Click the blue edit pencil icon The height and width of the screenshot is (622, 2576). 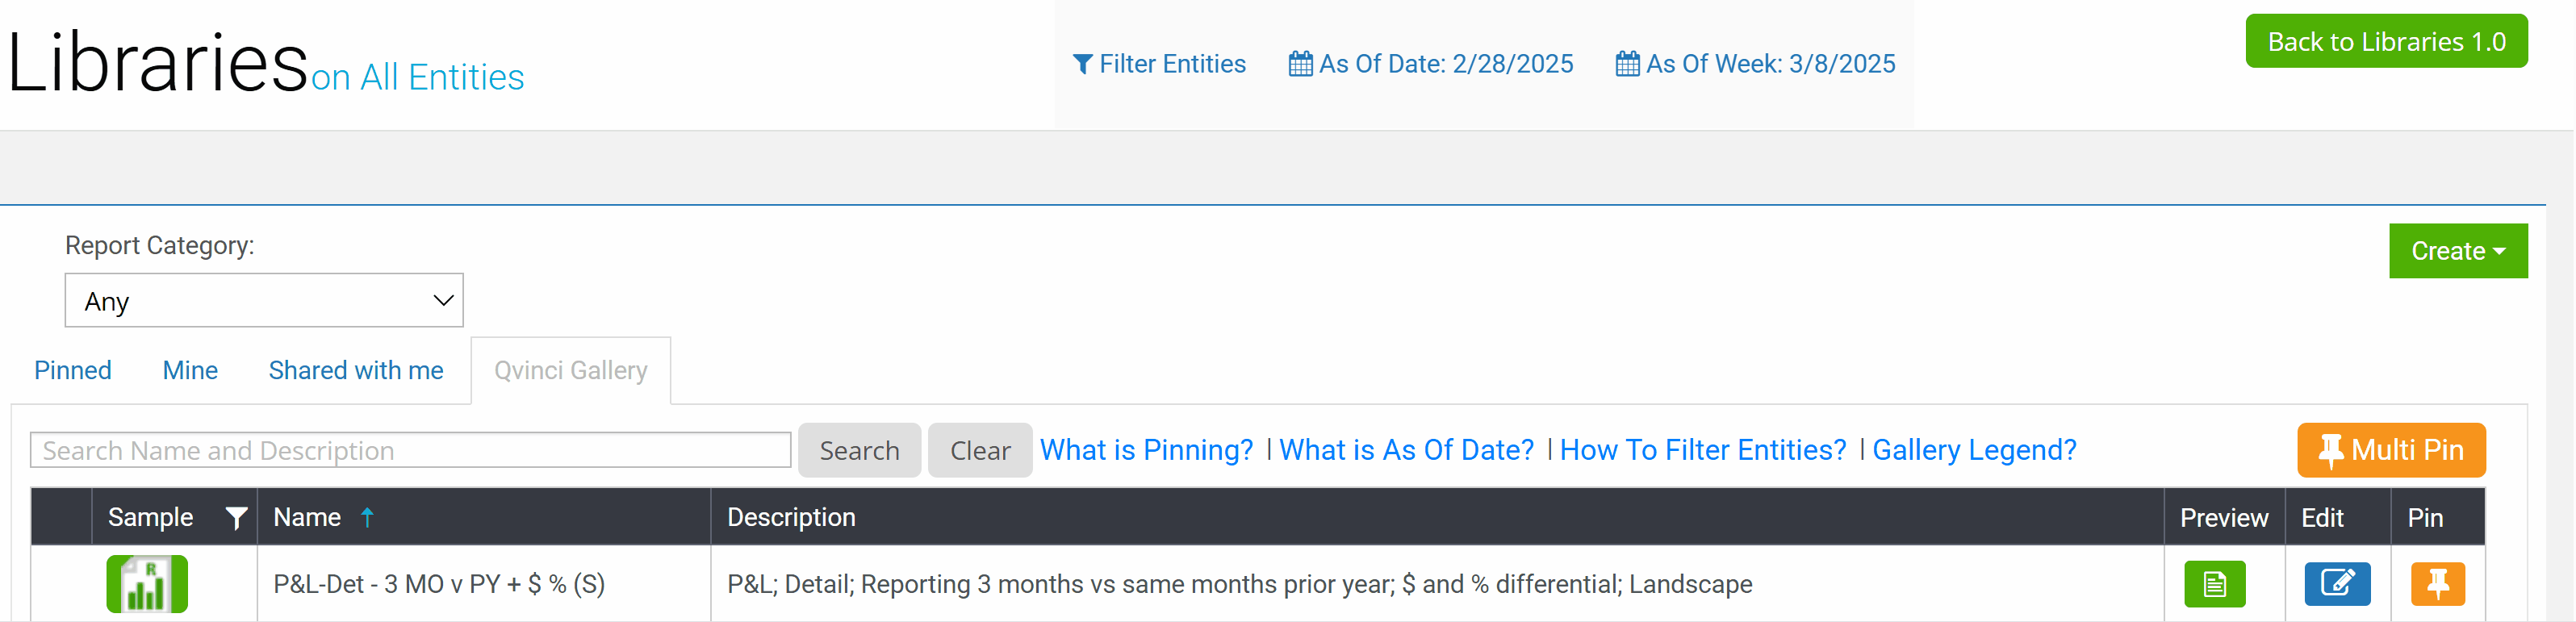pyautogui.click(x=2336, y=584)
